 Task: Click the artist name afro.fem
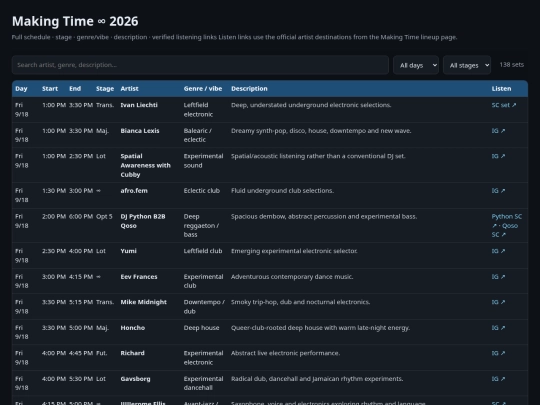[x=134, y=190]
